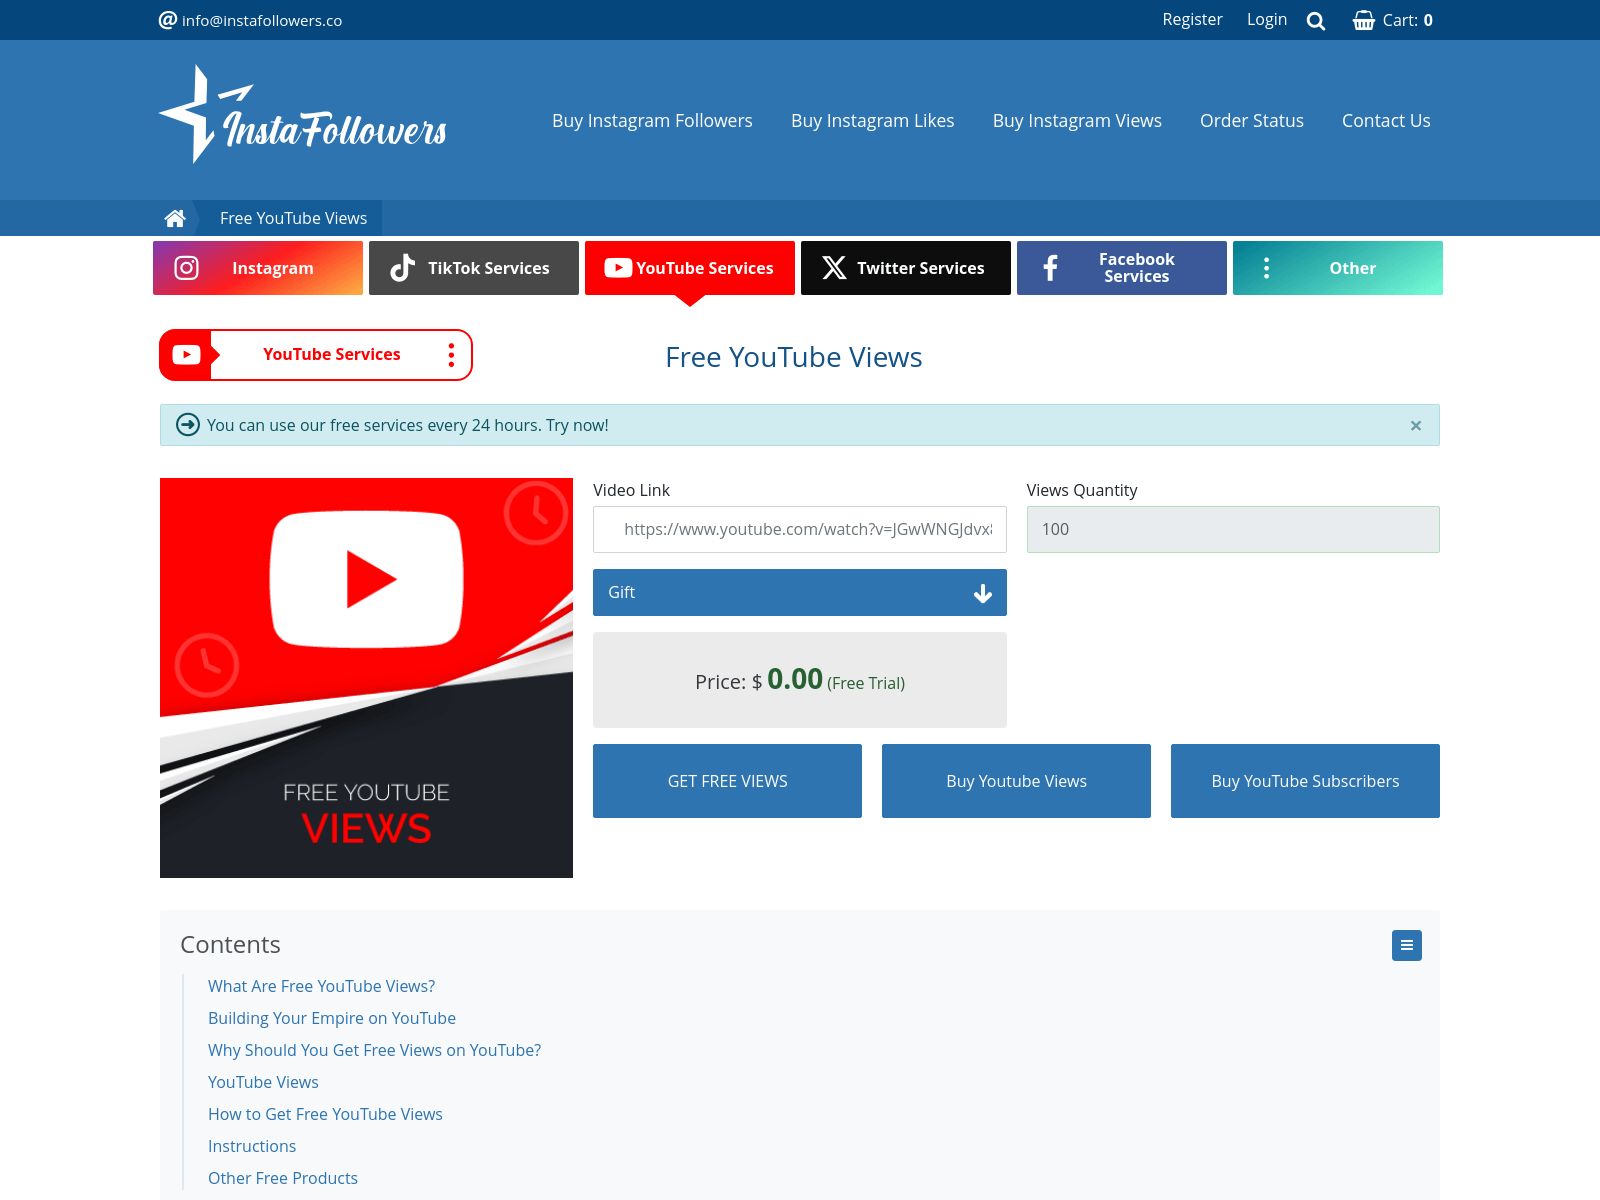The width and height of the screenshot is (1600, 1200).
Task: Click Register link
Action: click(x=1192, y=19)
